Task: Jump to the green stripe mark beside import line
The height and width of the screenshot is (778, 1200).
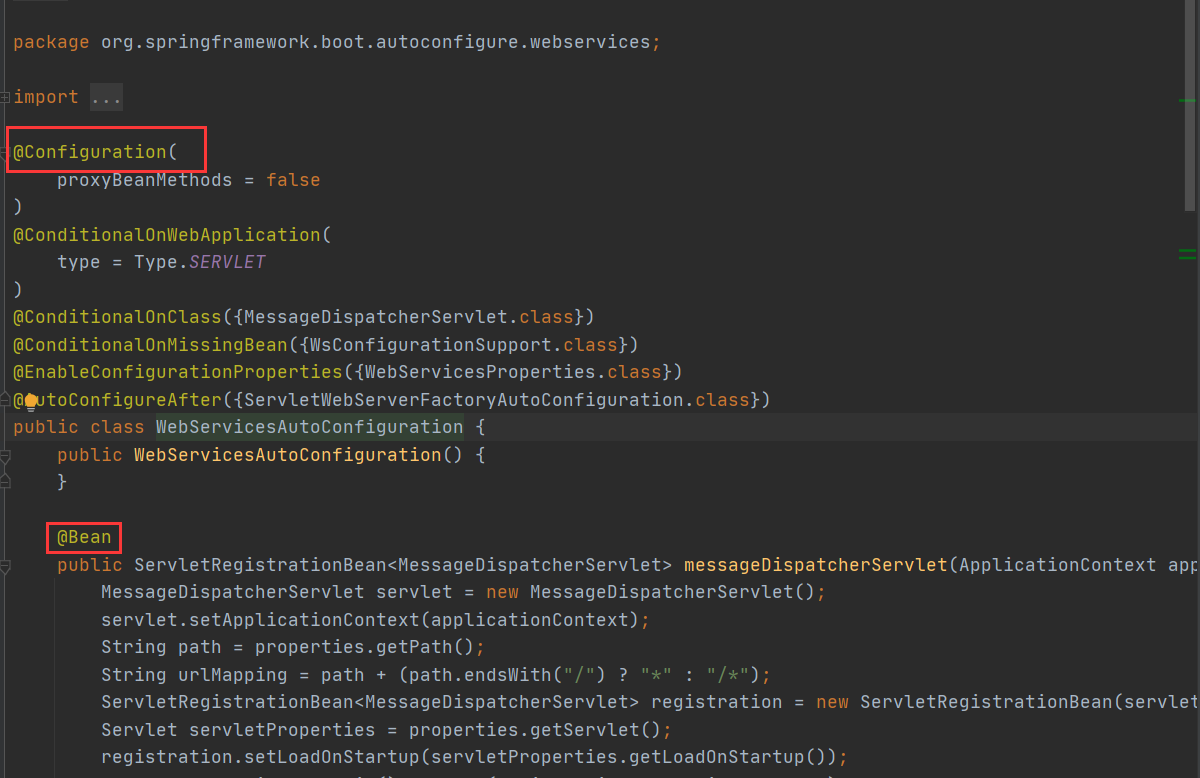Action: (1188, 101)
